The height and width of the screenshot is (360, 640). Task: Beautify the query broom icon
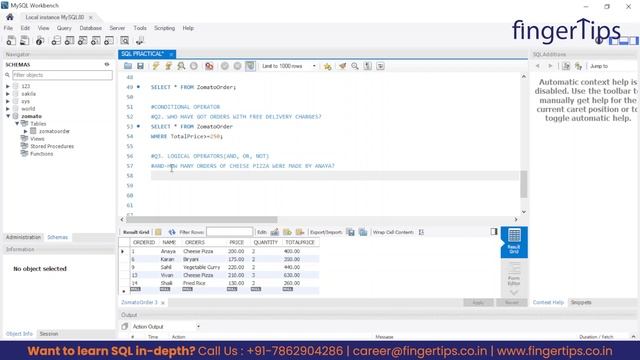342,66
